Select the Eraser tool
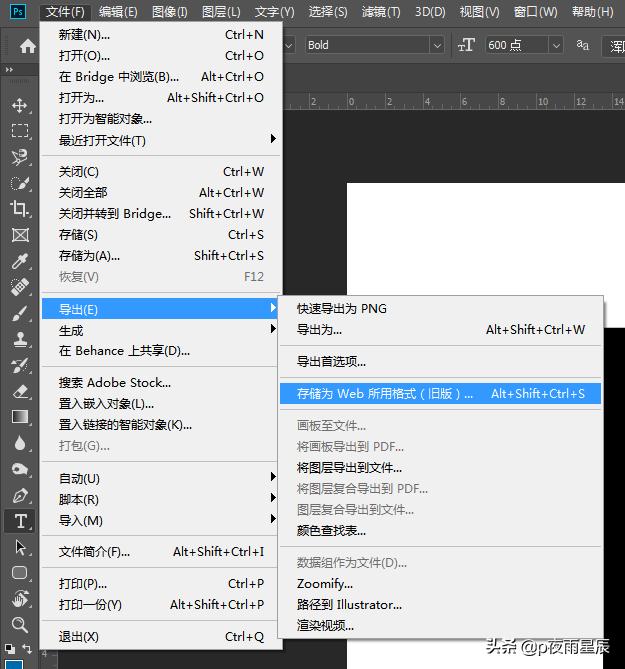Viewport: 625px width, 669px height. [x=20, y=391]
